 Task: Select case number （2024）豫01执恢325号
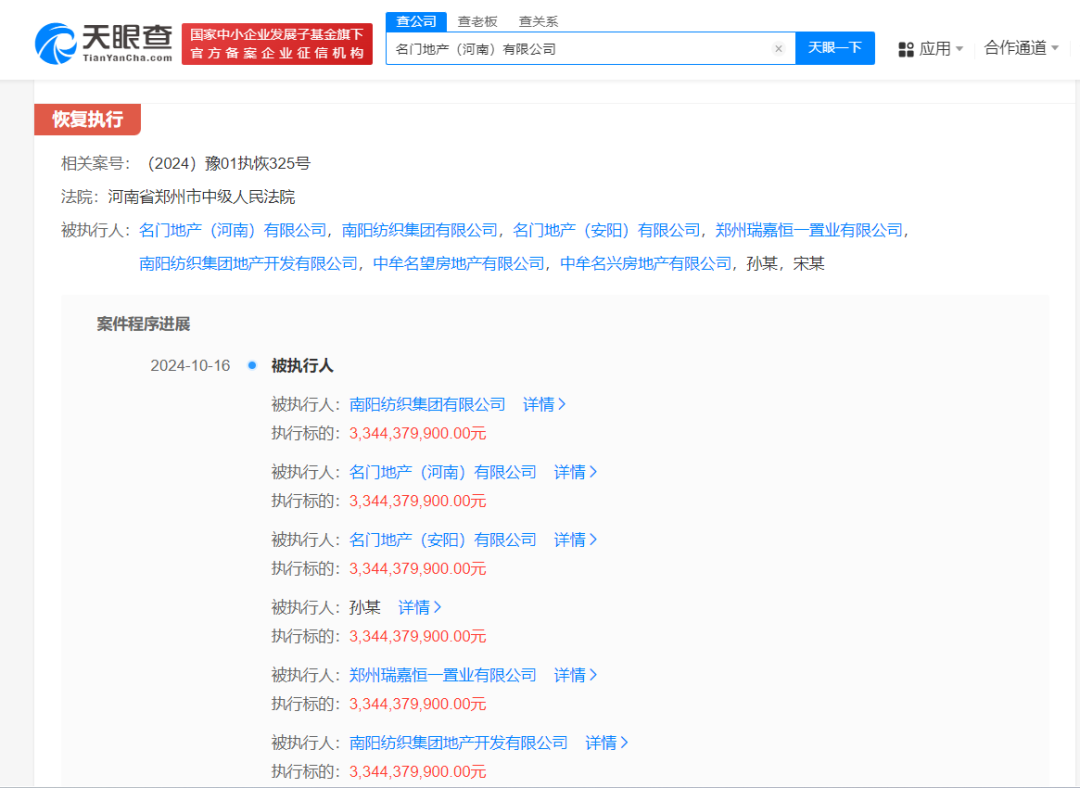tap(226, 163)
